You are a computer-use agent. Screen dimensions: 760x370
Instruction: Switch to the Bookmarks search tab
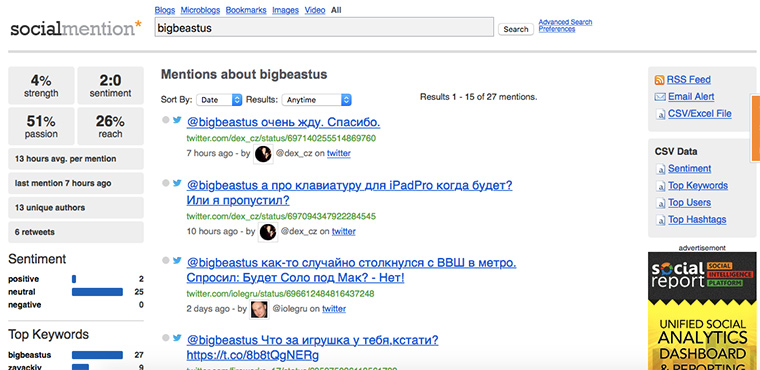coord(246,10)
